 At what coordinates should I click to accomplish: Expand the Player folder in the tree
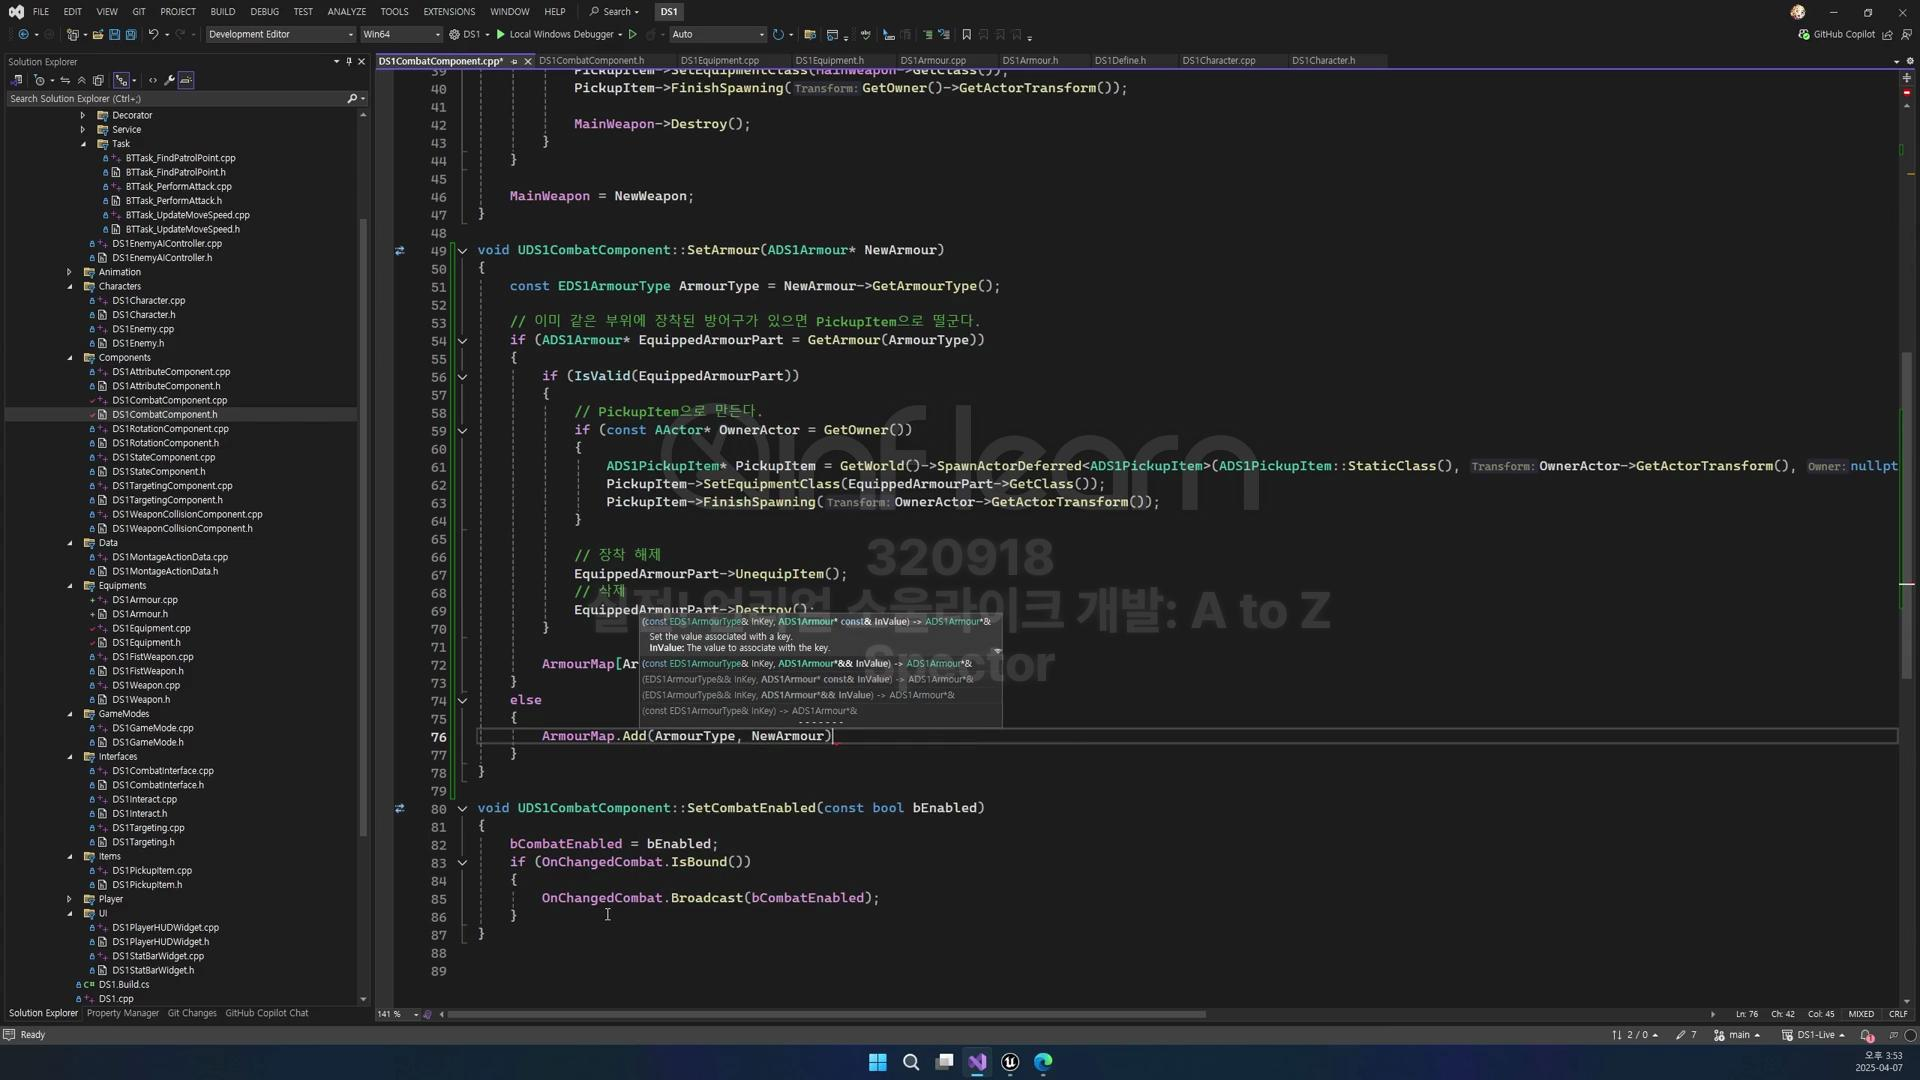coord(70,899)
